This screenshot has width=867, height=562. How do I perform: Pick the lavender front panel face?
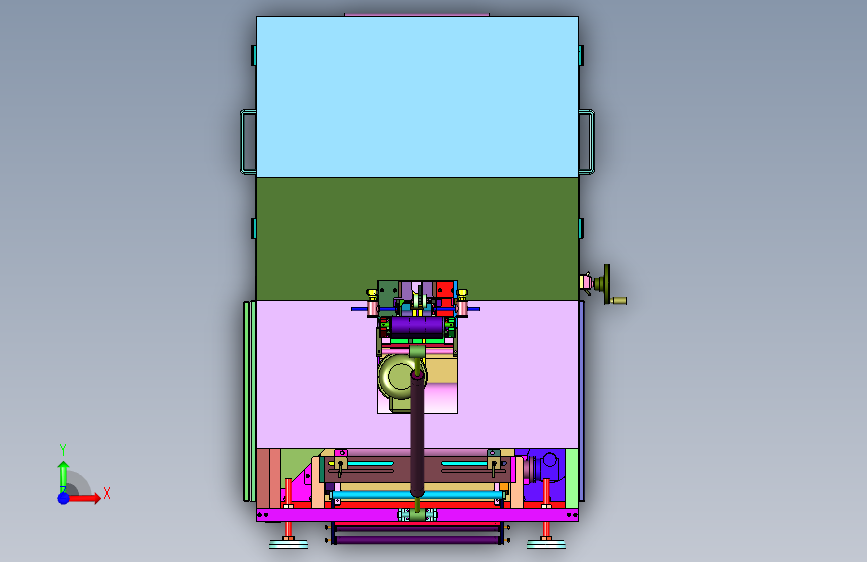(318, 373)
